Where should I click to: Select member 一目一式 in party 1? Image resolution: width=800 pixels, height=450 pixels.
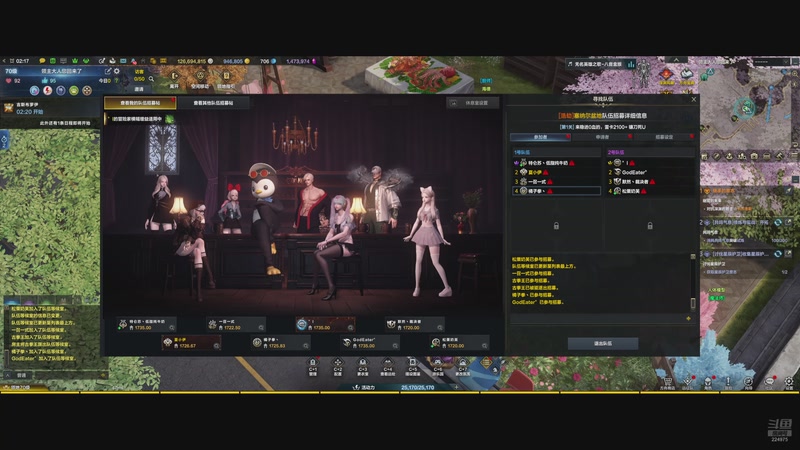pyautogui.click(x=556, y=181)
